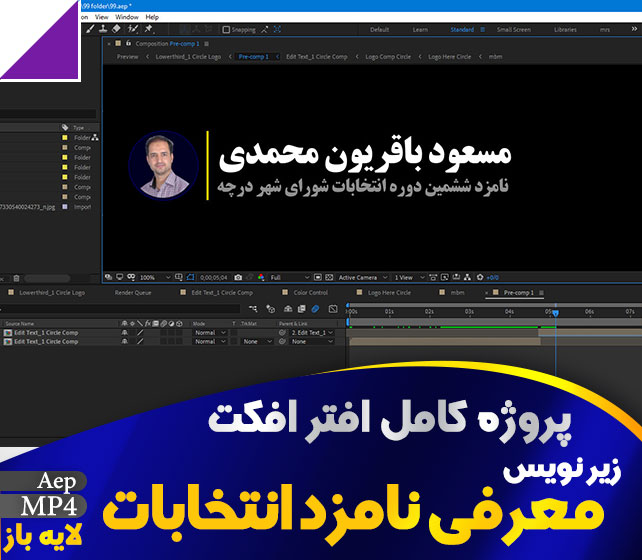Image resolution: width=642 pixels, height=560 pixels.
Task: Open TrkMat None dropdown on second layer
Action: pos(257,342)
